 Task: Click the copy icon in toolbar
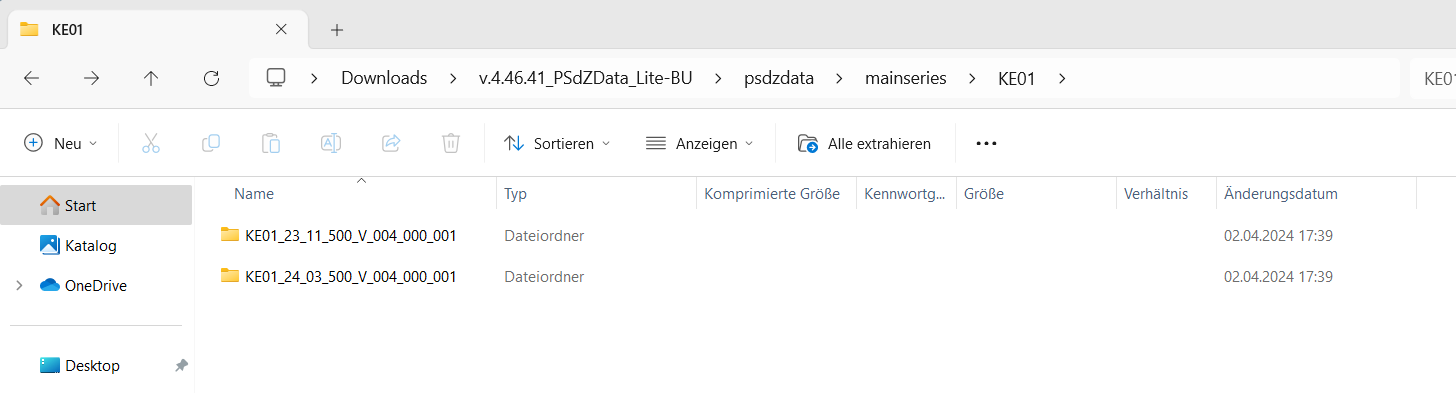click(211, 143)
